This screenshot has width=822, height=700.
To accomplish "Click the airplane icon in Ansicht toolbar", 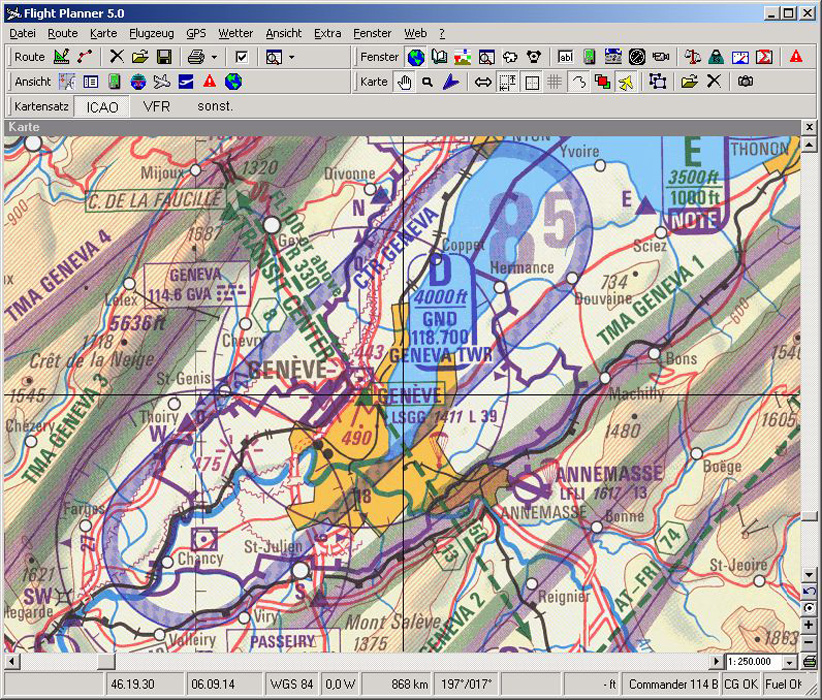I will click(162, 81).
